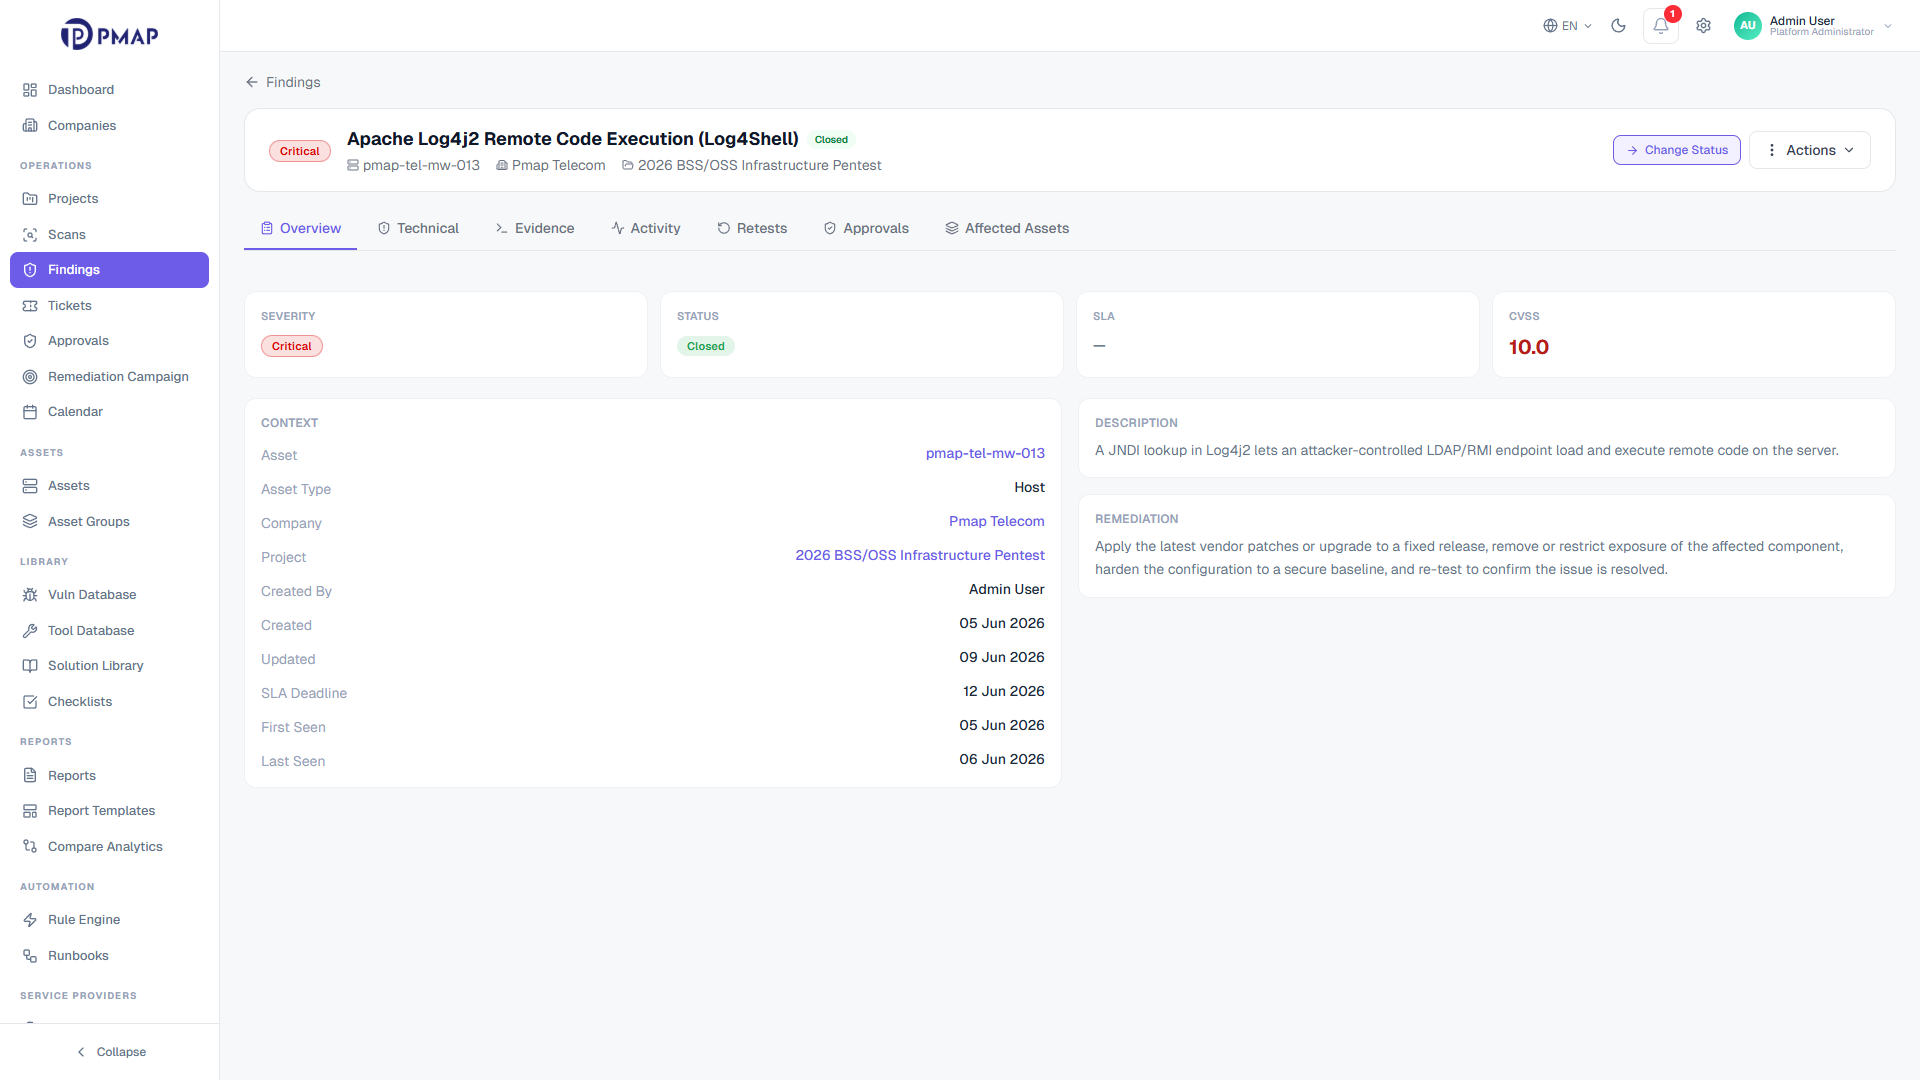
Task: Click the CVSS score 10.0
Action: [x=1529, y=348]
